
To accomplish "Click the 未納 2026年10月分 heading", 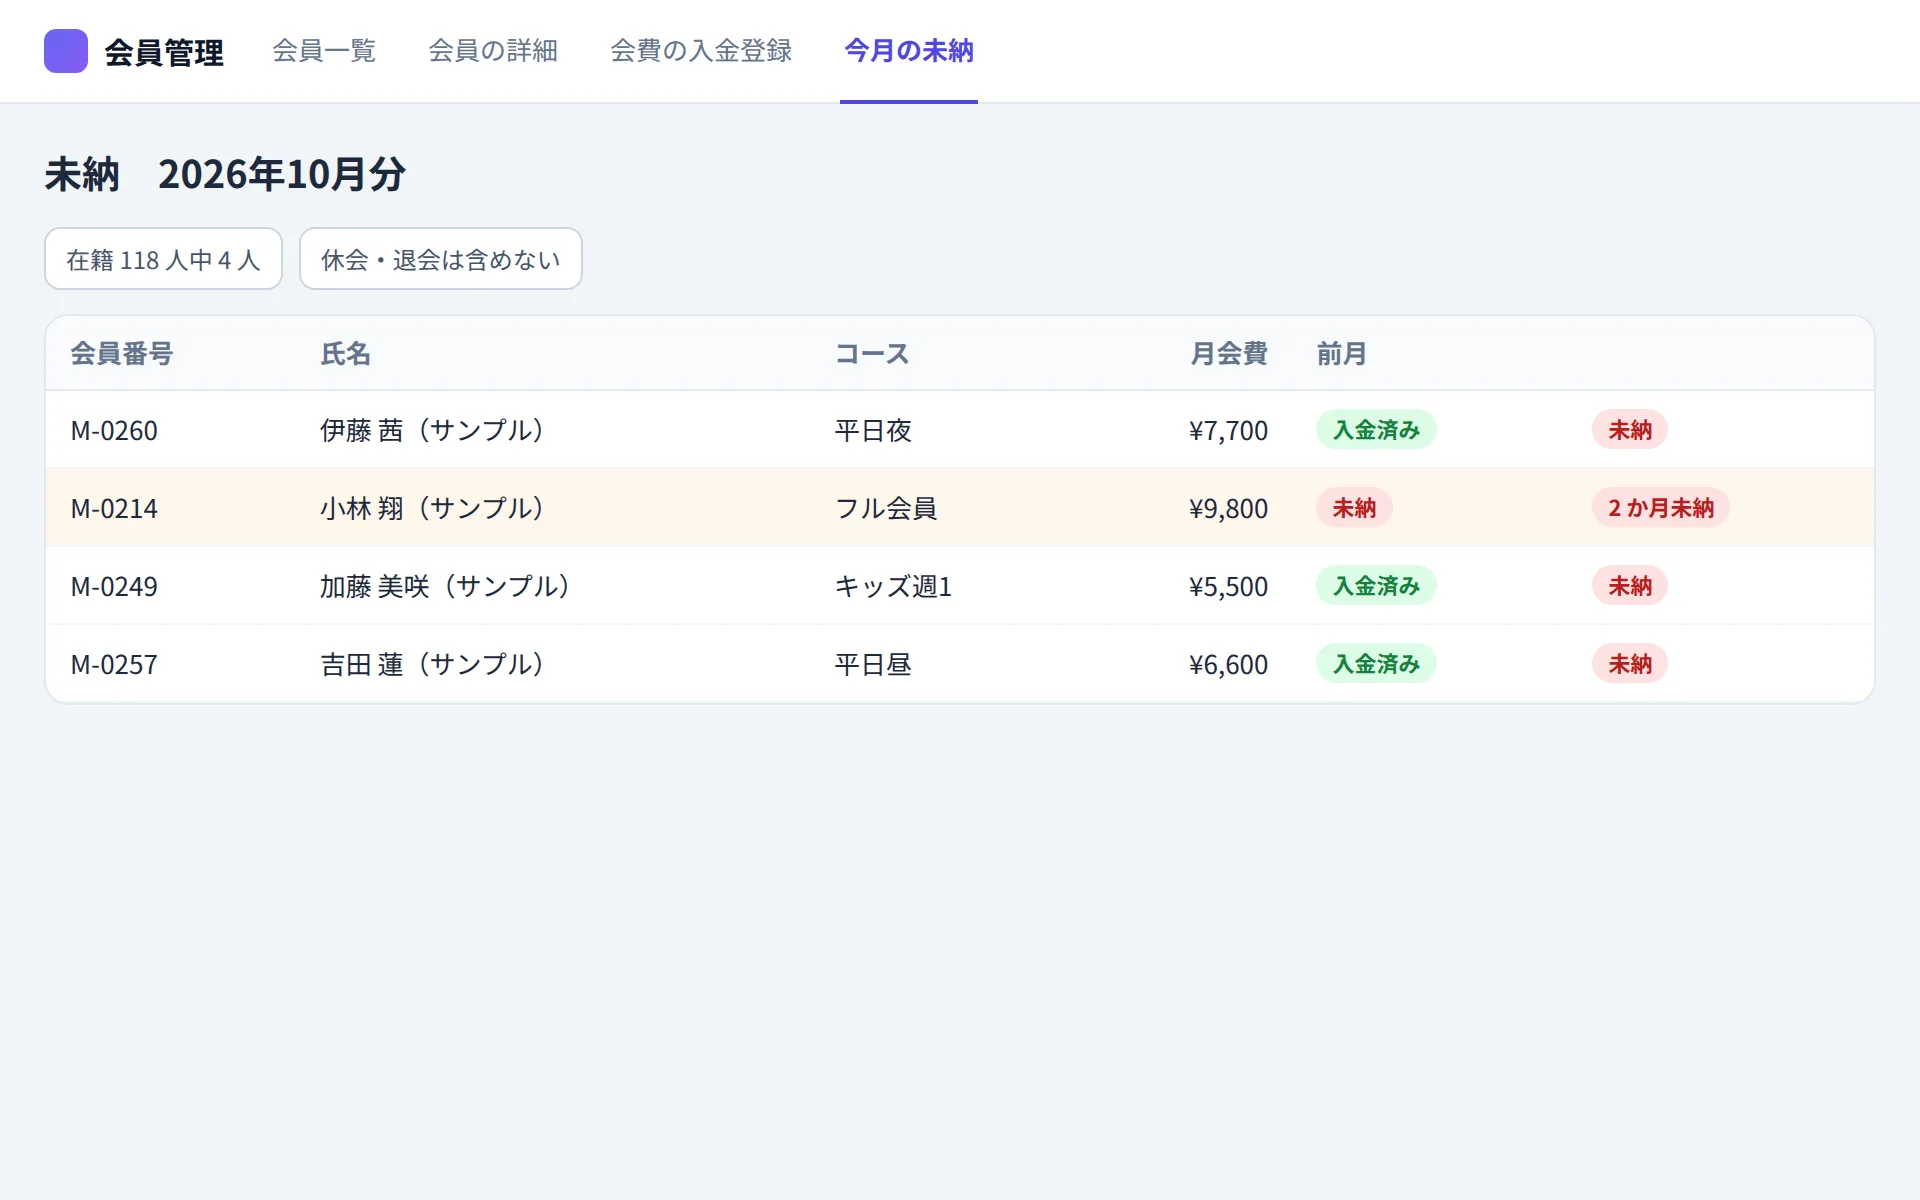I will 225,174.
